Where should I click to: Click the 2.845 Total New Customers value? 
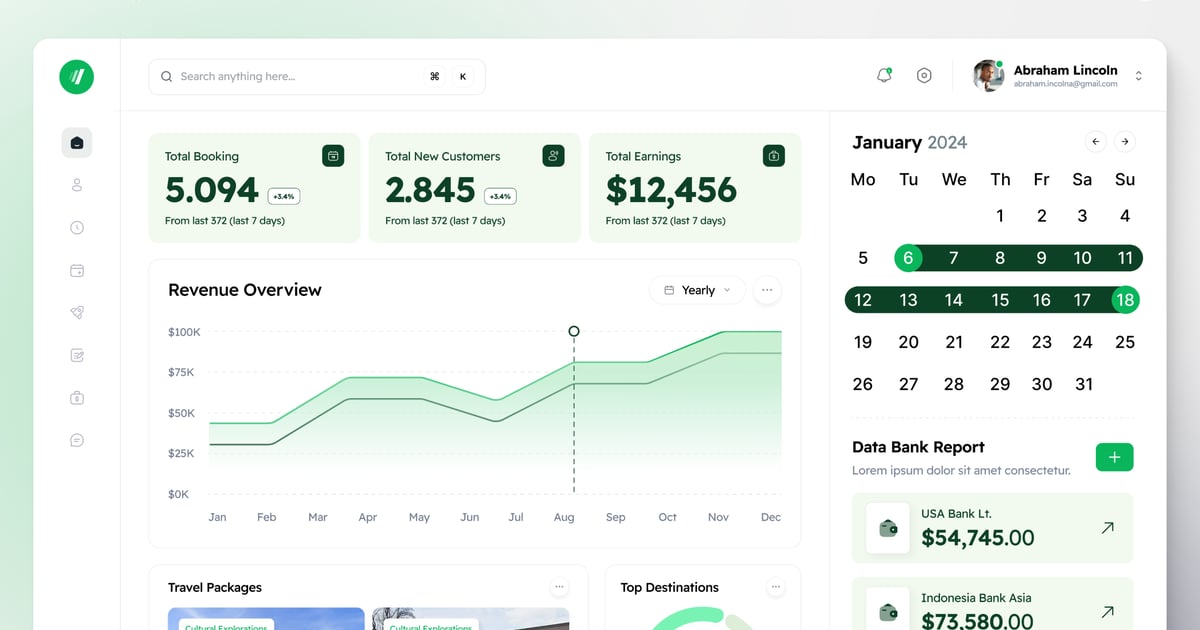click(430, 189)
